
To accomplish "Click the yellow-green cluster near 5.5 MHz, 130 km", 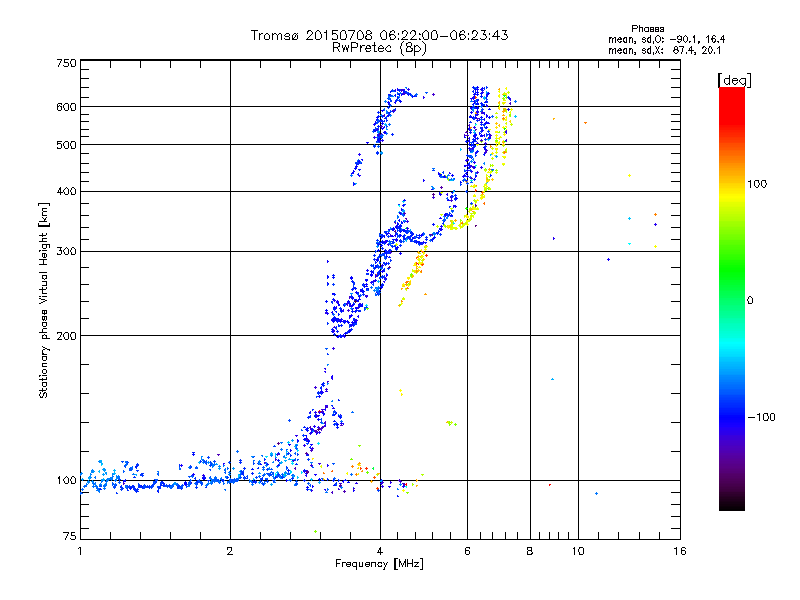I will tap(451, 423).
